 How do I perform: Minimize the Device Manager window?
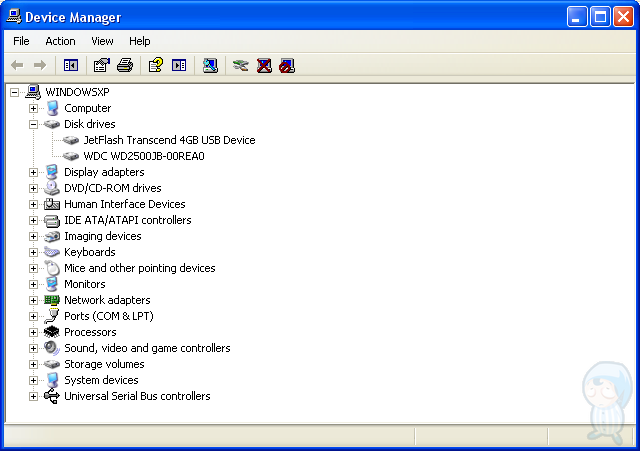tap(576, 17)
